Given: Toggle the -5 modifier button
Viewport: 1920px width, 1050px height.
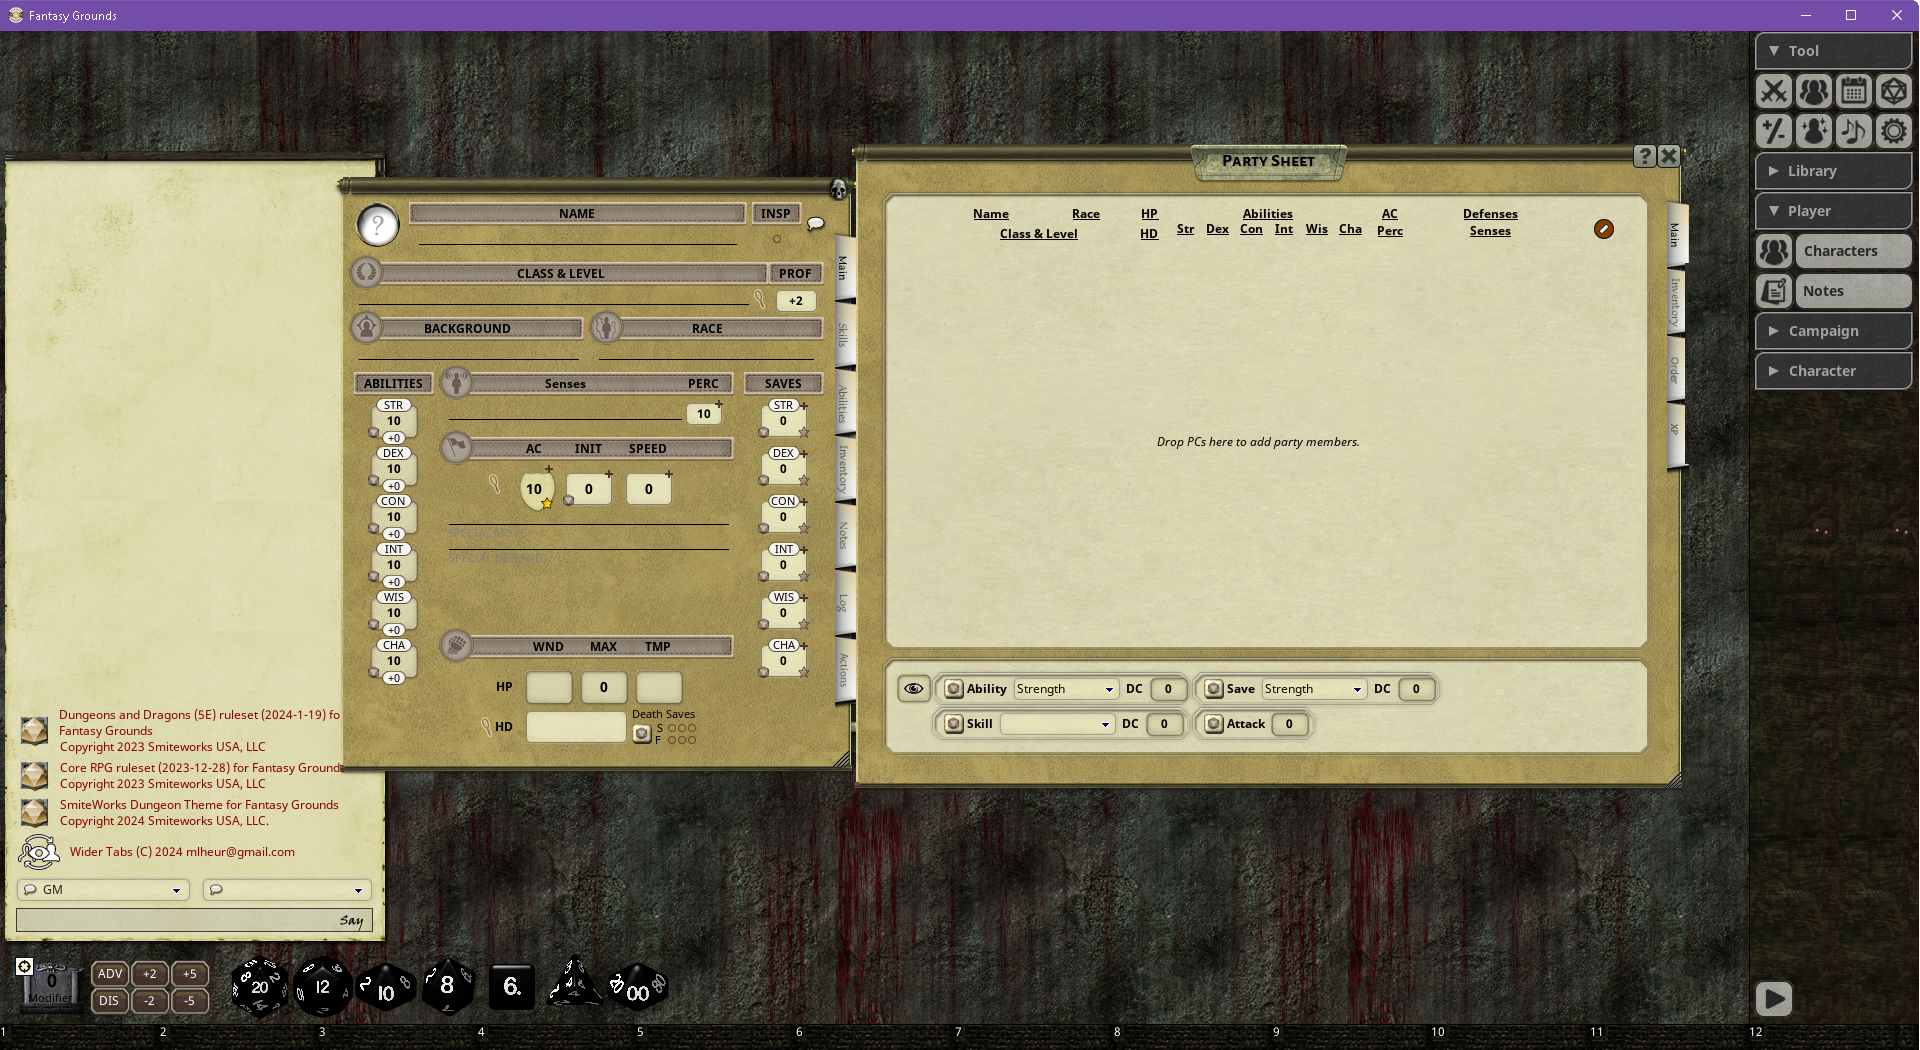Looking at the screenshot, I should pos(190,1001).
